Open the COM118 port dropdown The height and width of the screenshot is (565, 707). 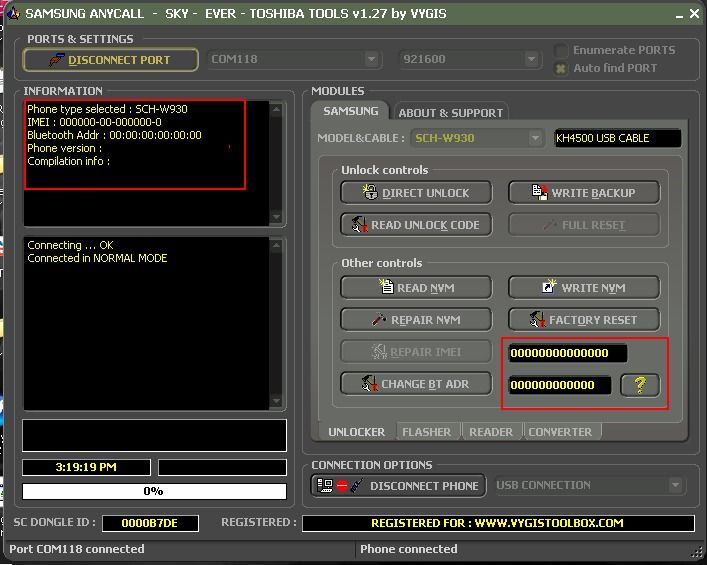(372, 59)
